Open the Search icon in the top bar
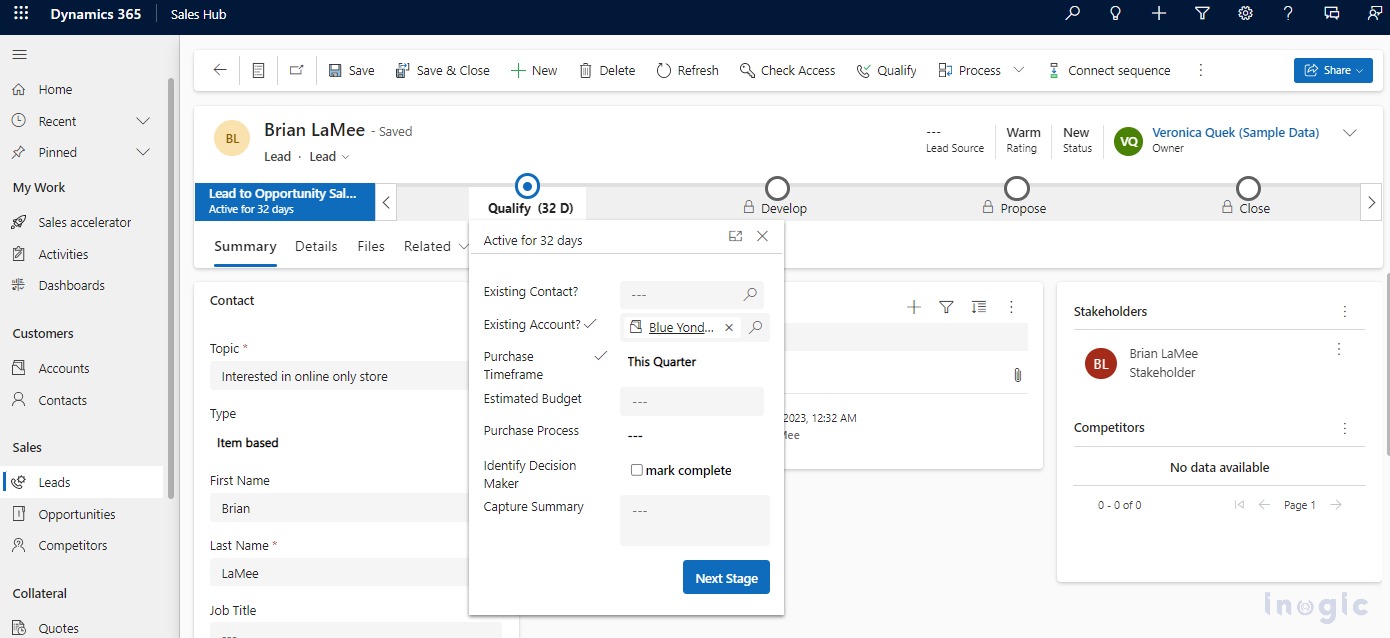This screenshot has height=638, width=1390. (x=1072, y=13)
